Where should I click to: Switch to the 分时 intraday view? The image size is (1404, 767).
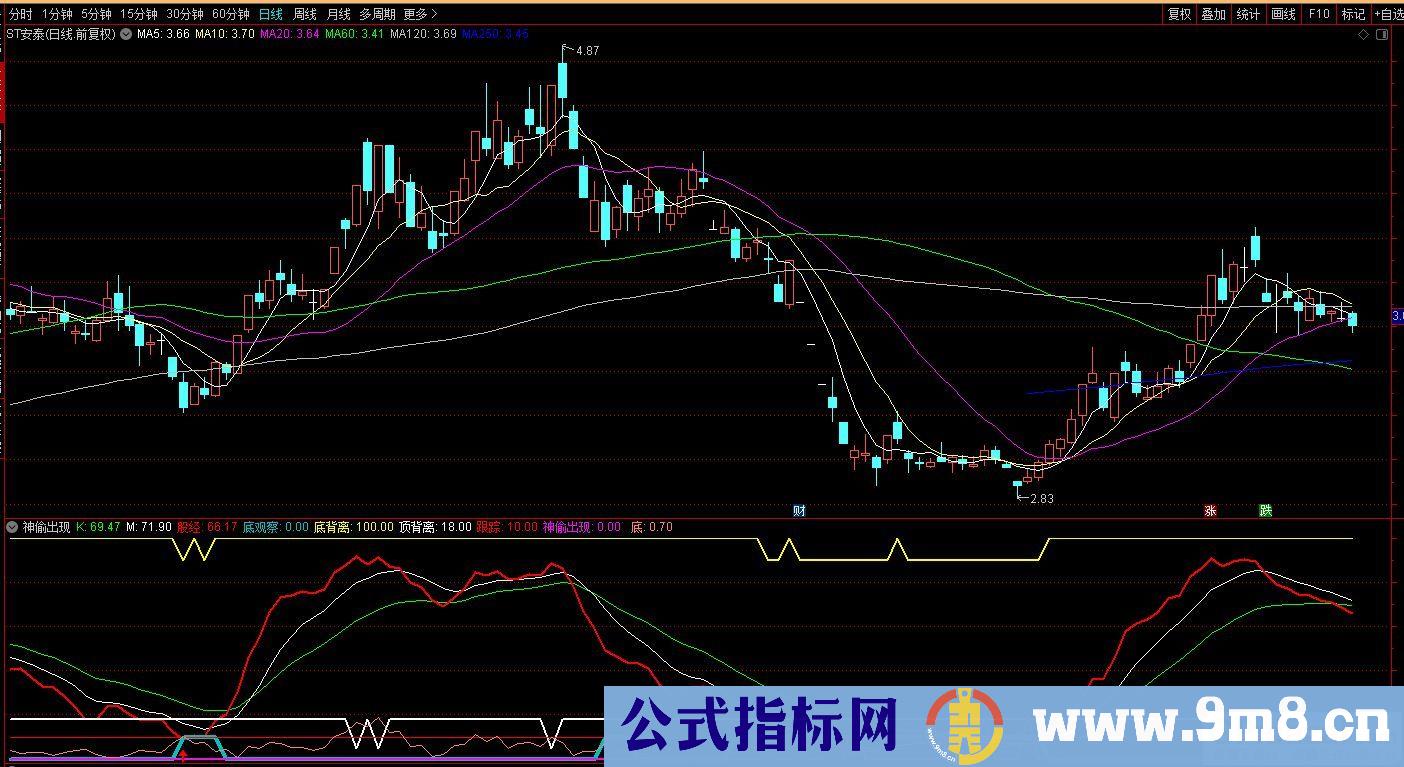(x=20, y=14)
